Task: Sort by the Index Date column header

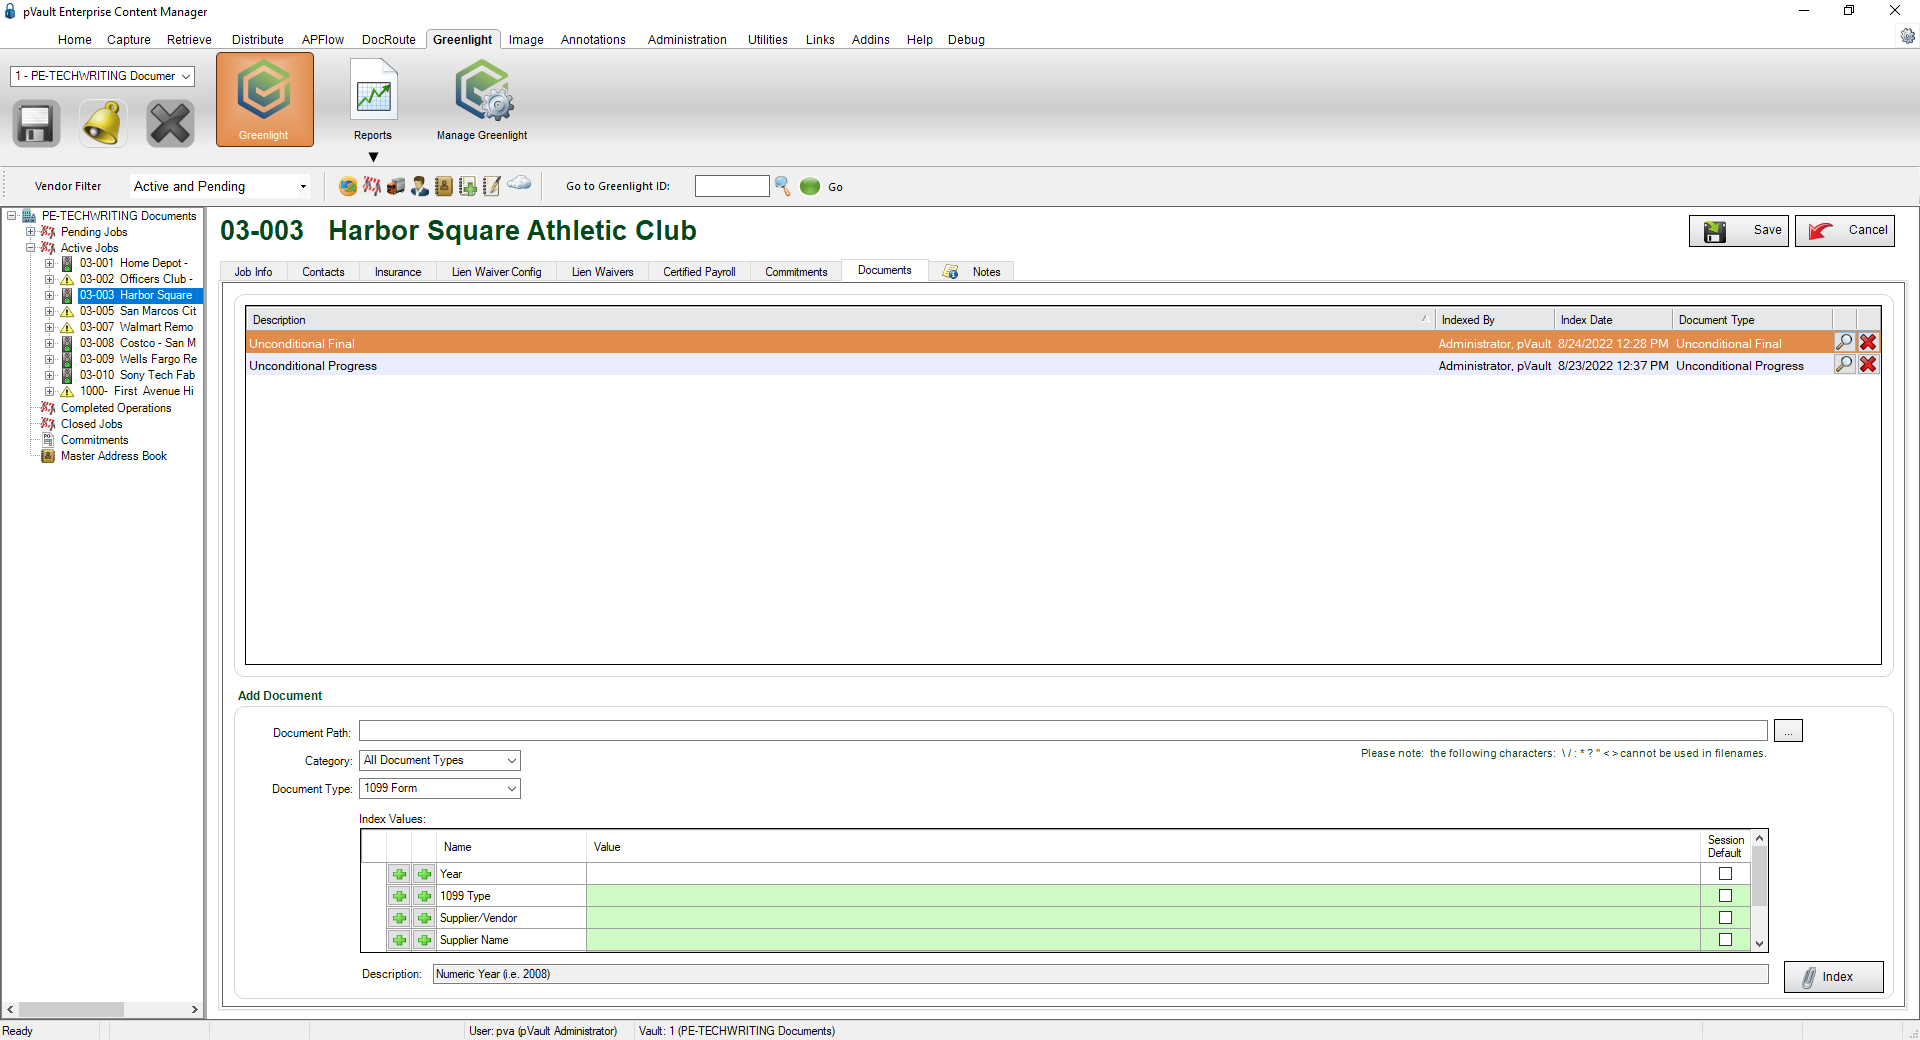Action: (x=1614, y=320)
